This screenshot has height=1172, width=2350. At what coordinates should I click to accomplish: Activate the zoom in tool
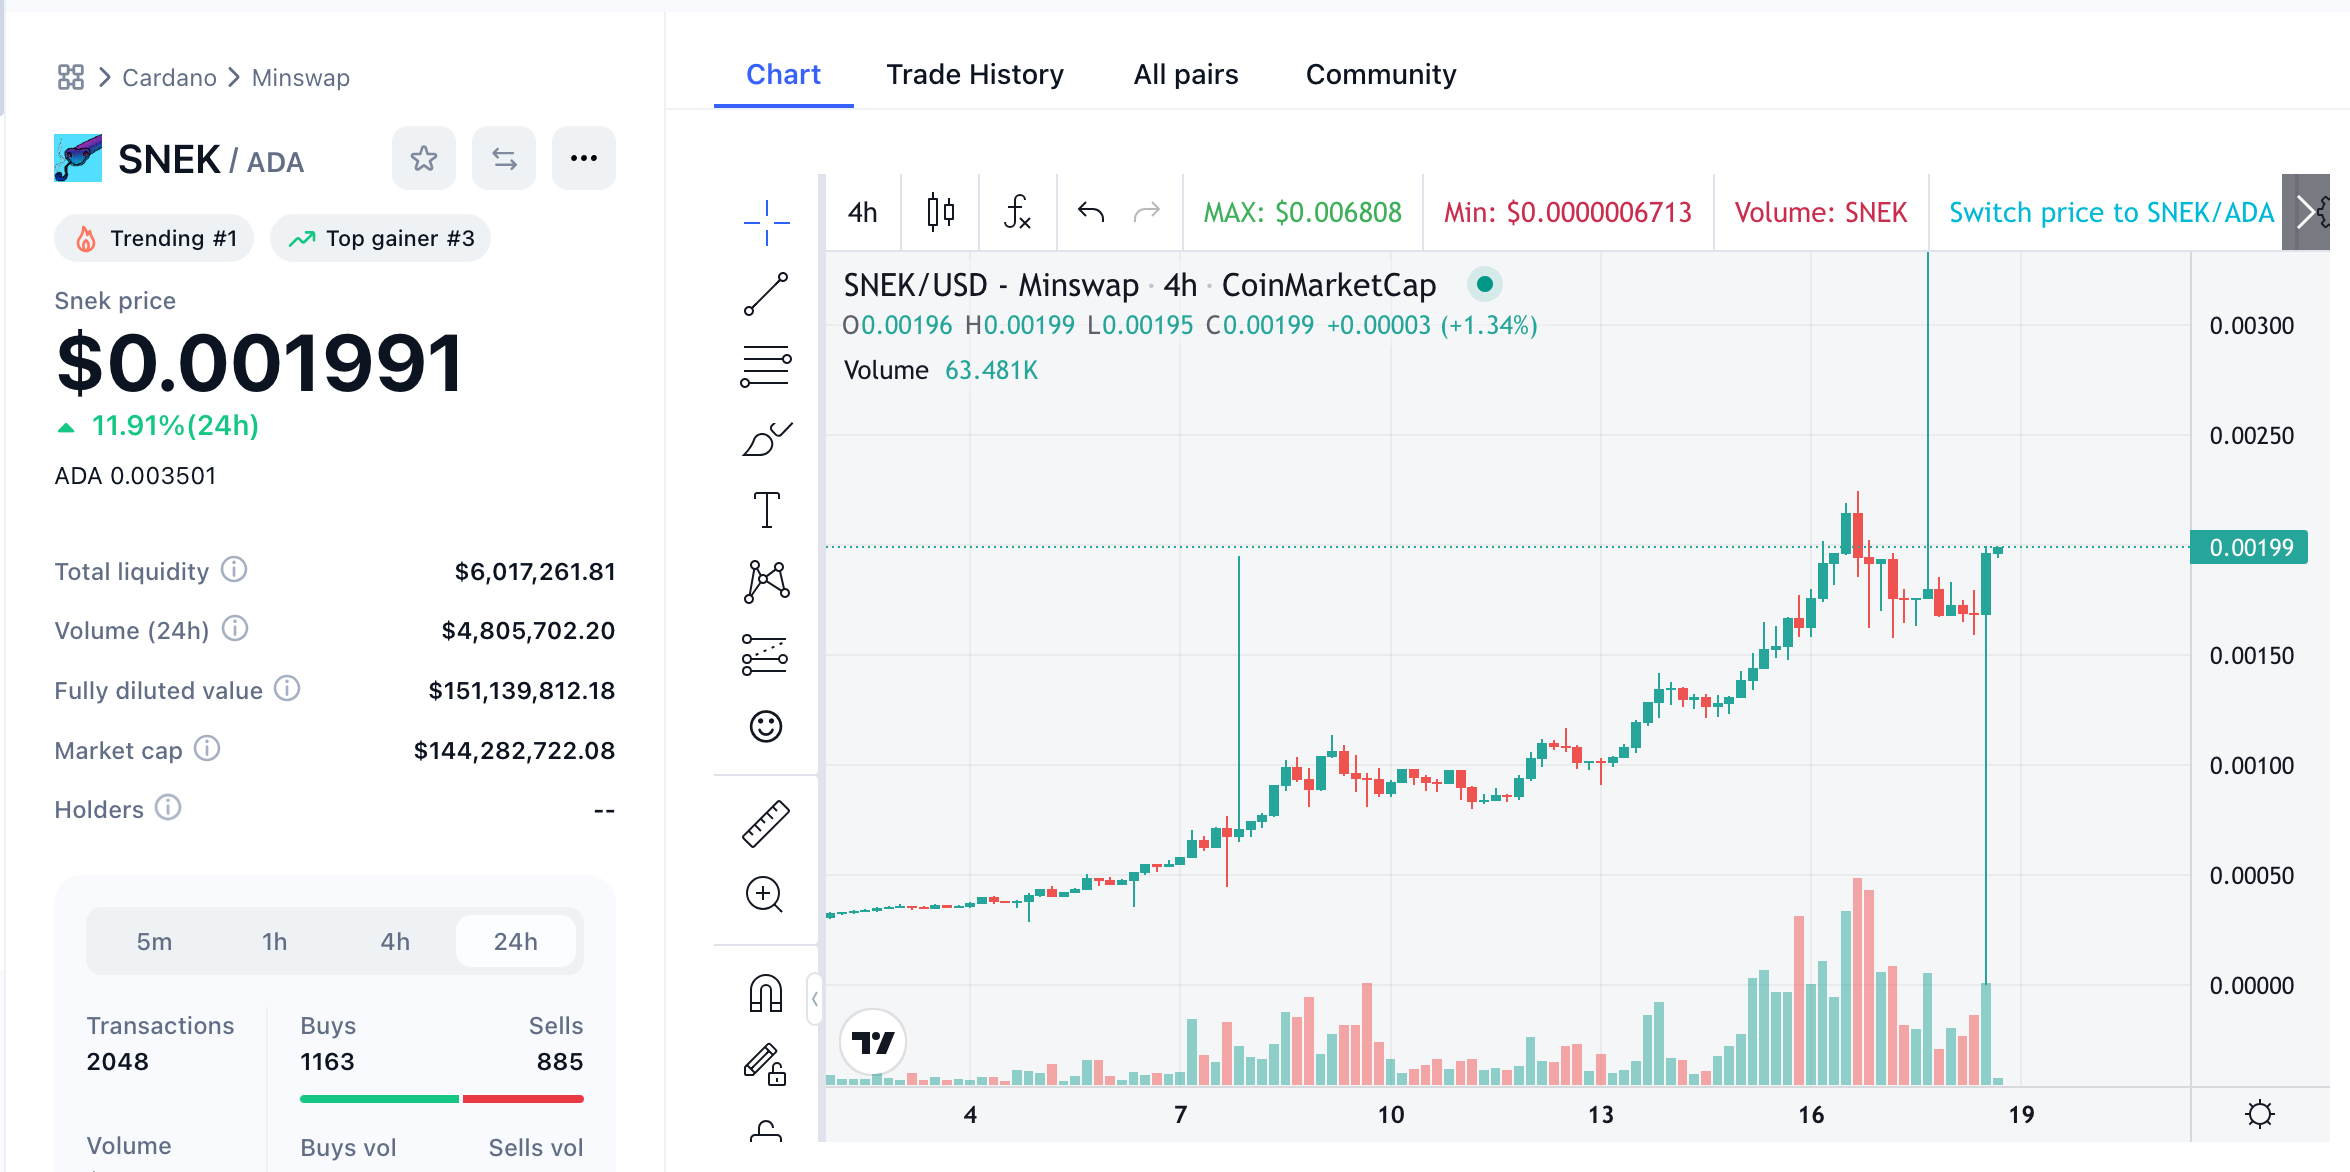point(765,894)
